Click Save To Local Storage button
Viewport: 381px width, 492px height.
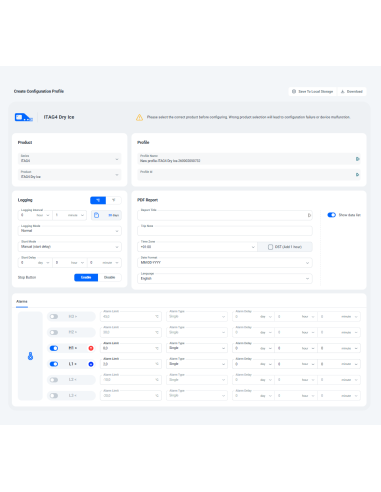point(312,91)
